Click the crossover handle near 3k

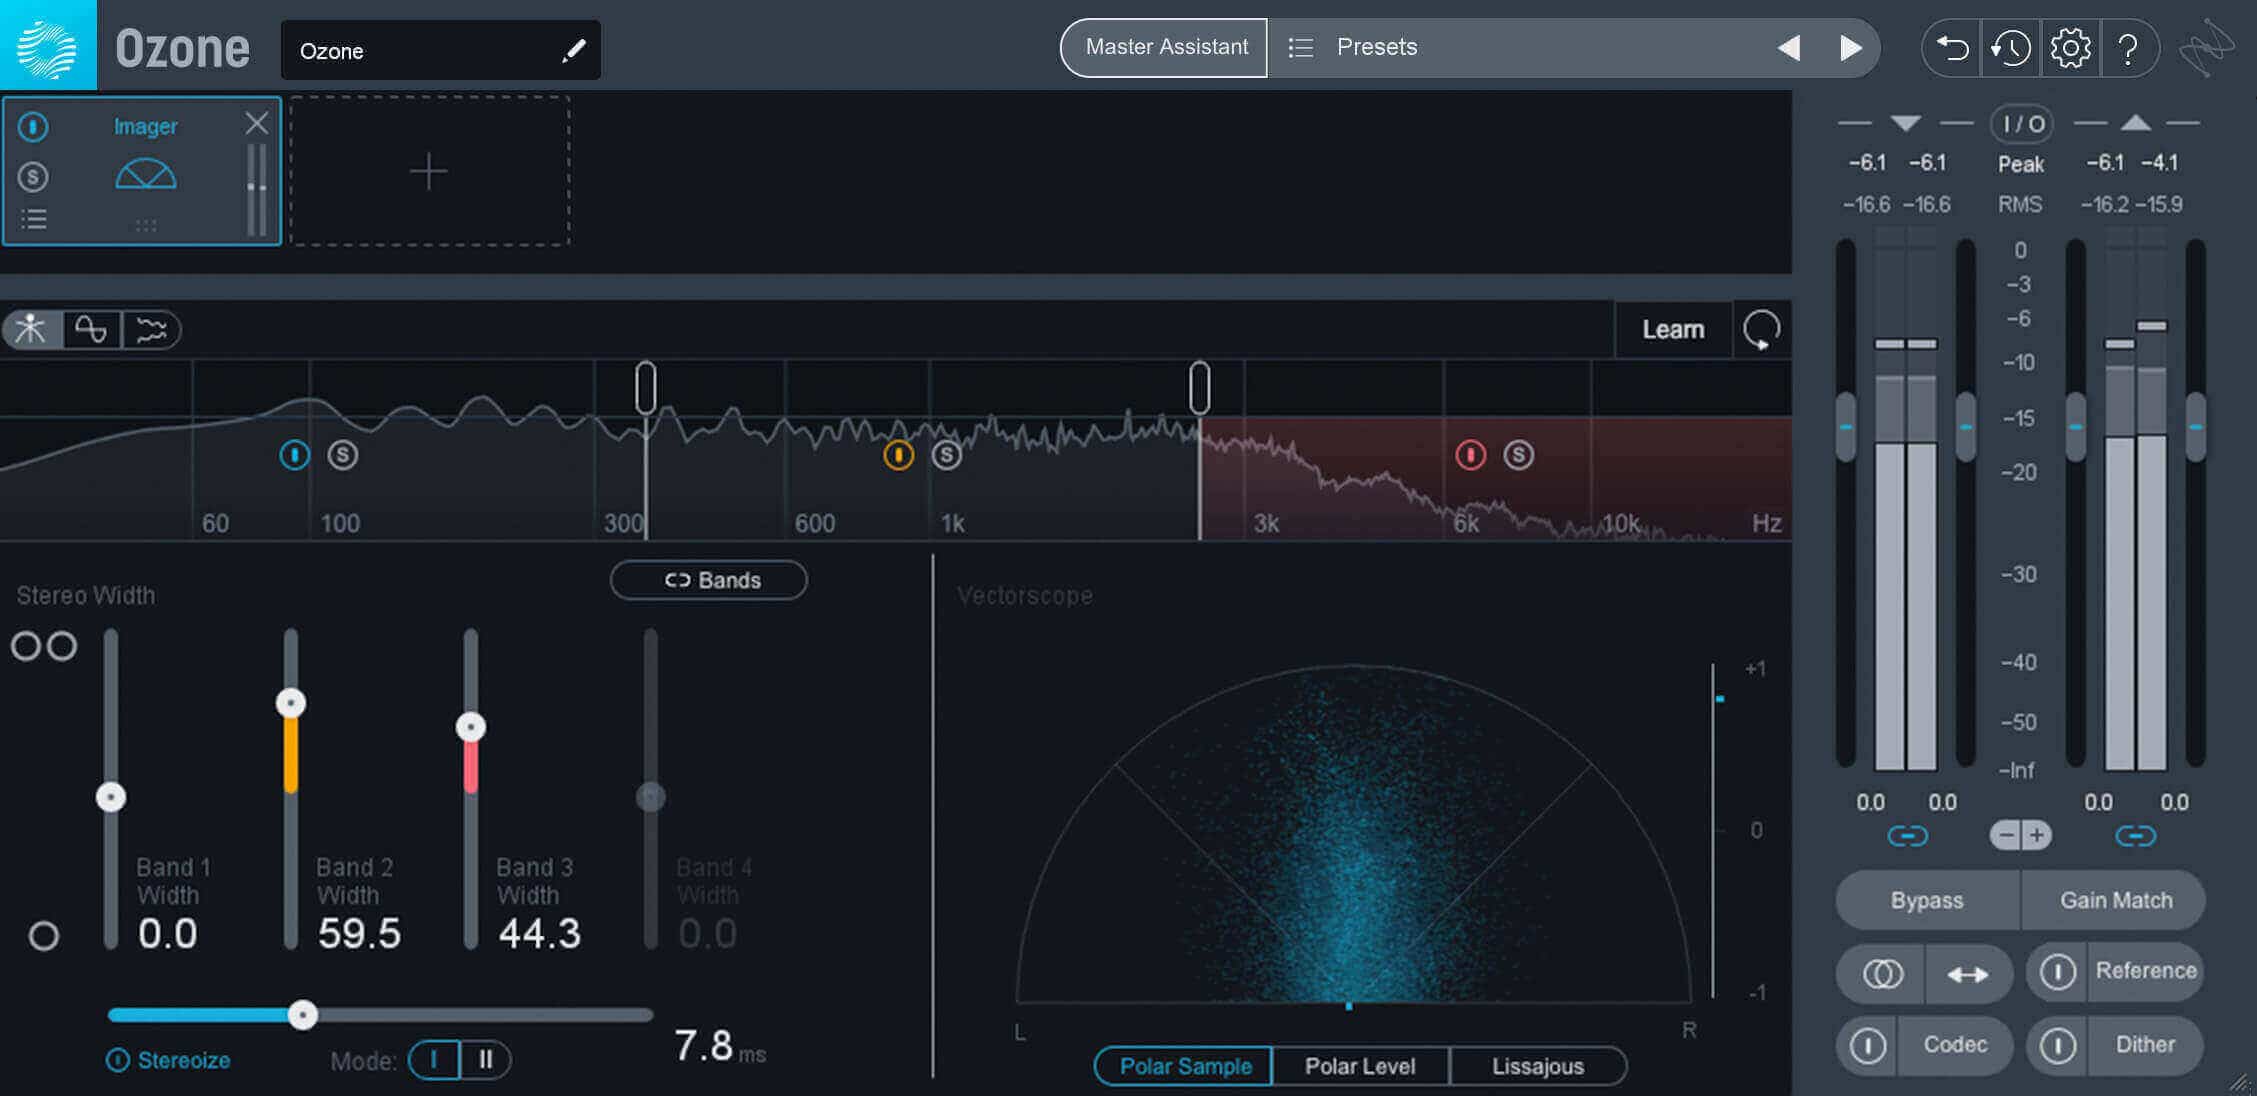coord(1199,388)
